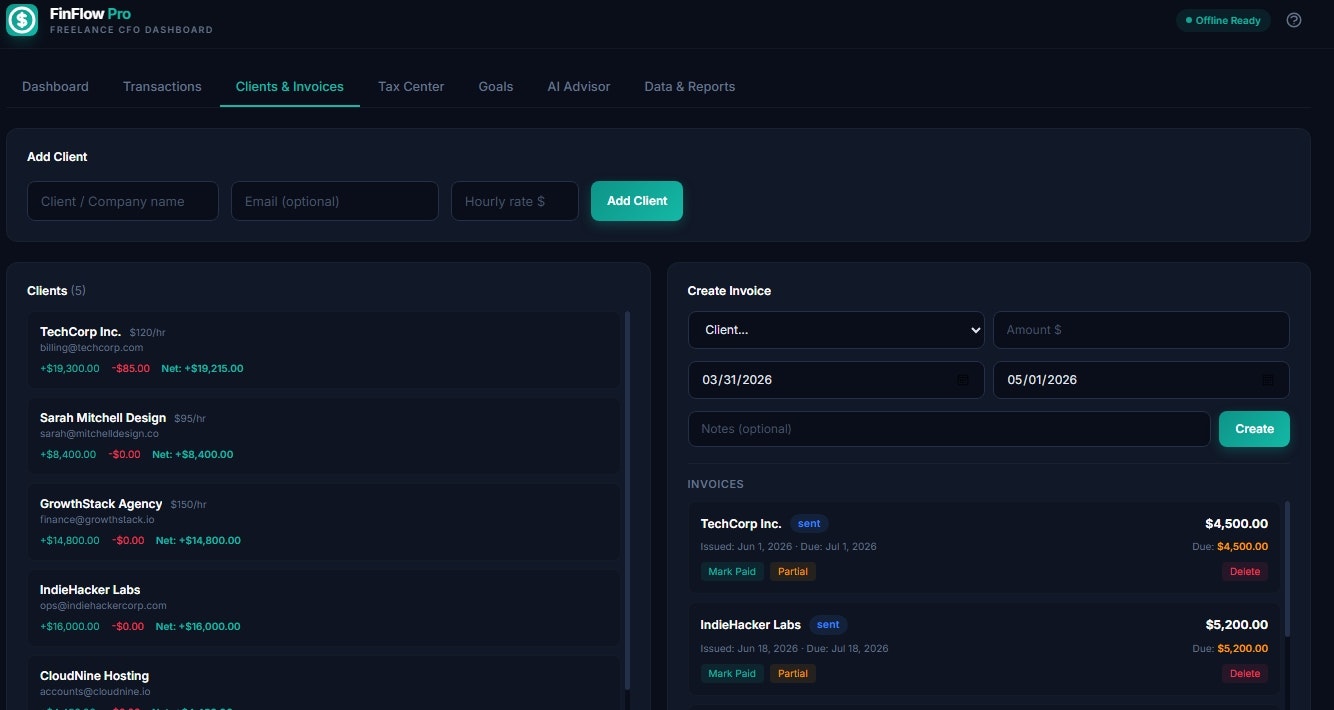Open the calendar picker next to 05/01/2026
Screen dimensions: 1334x710
(1267, 380)
